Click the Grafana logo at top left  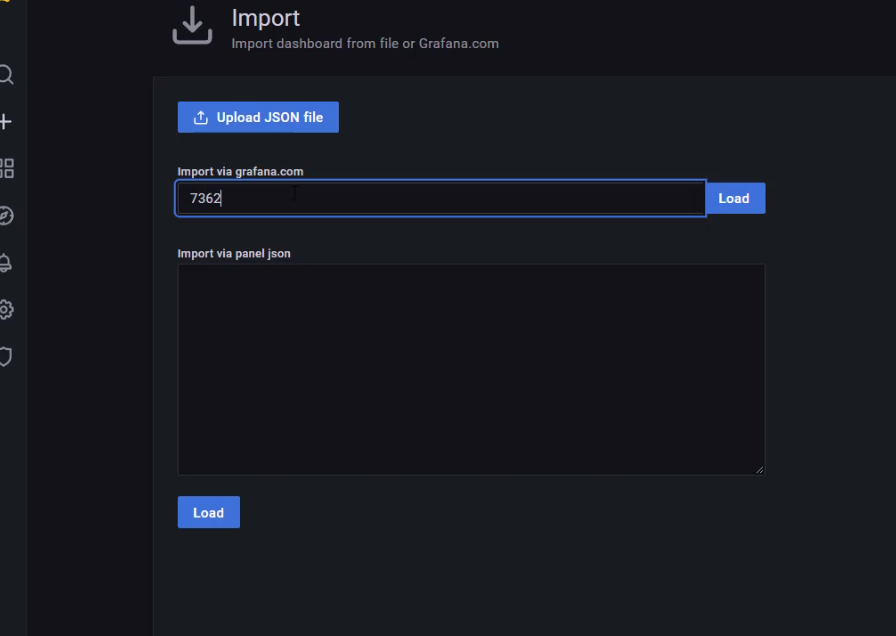point(5,3)
